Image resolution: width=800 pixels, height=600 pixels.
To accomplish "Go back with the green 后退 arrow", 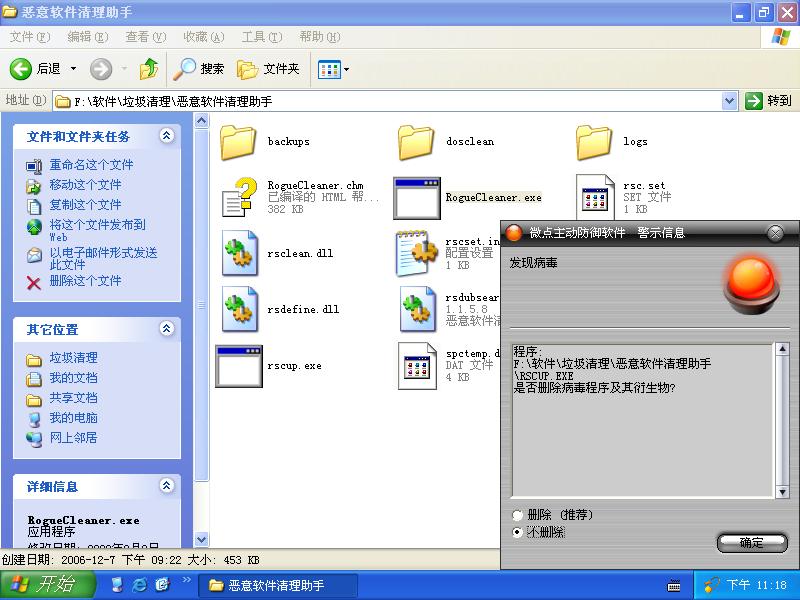I will click(20, 69).
